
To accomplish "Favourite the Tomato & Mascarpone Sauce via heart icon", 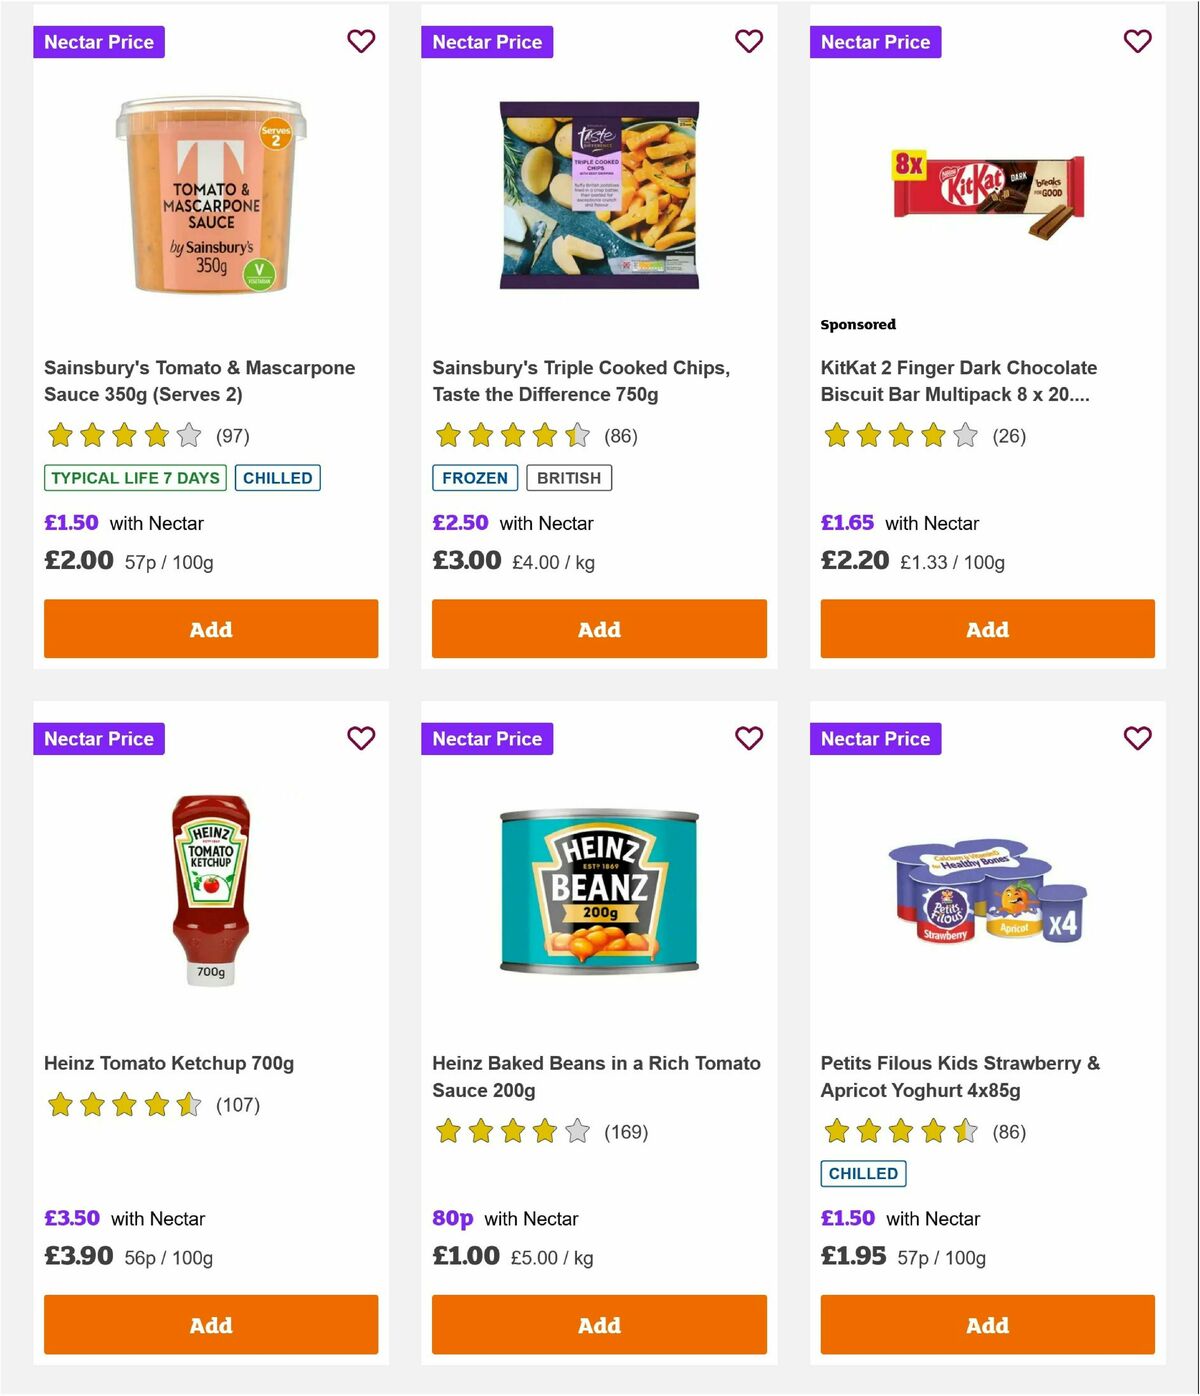I will click(361, 41).
